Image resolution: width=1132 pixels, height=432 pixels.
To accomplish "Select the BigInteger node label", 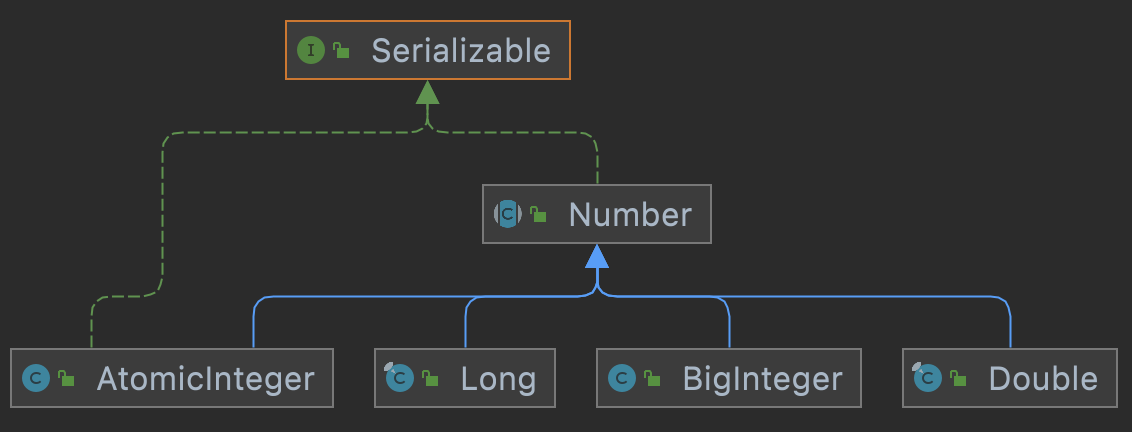I will [x=762, y=378].
